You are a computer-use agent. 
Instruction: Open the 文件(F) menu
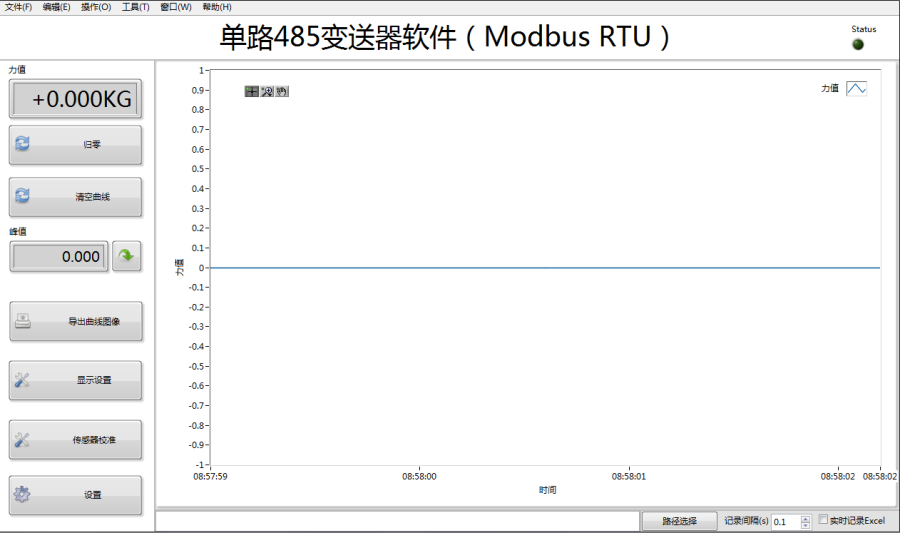(18, 7)
